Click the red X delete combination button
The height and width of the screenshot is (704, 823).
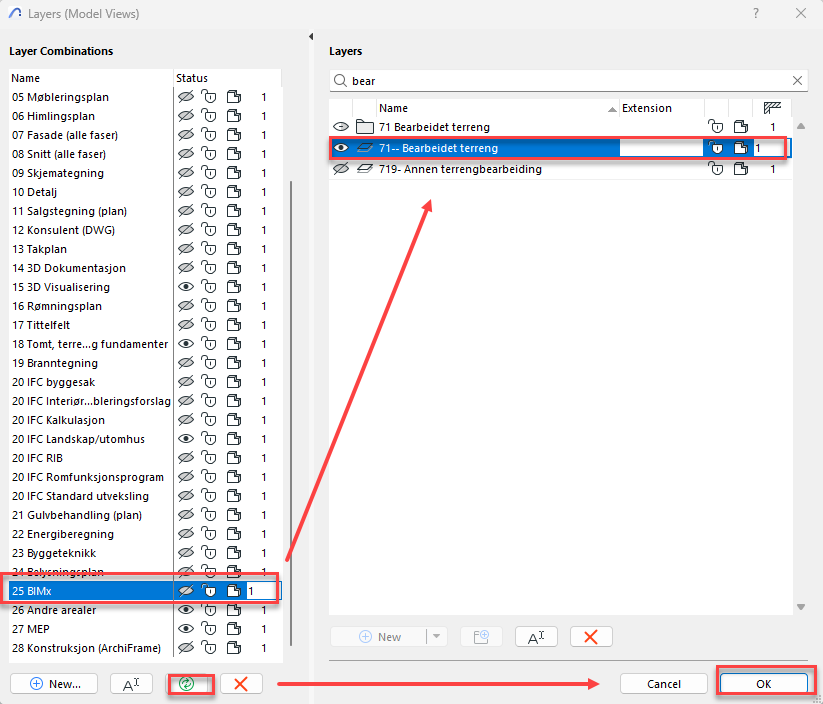click(241, 684)
